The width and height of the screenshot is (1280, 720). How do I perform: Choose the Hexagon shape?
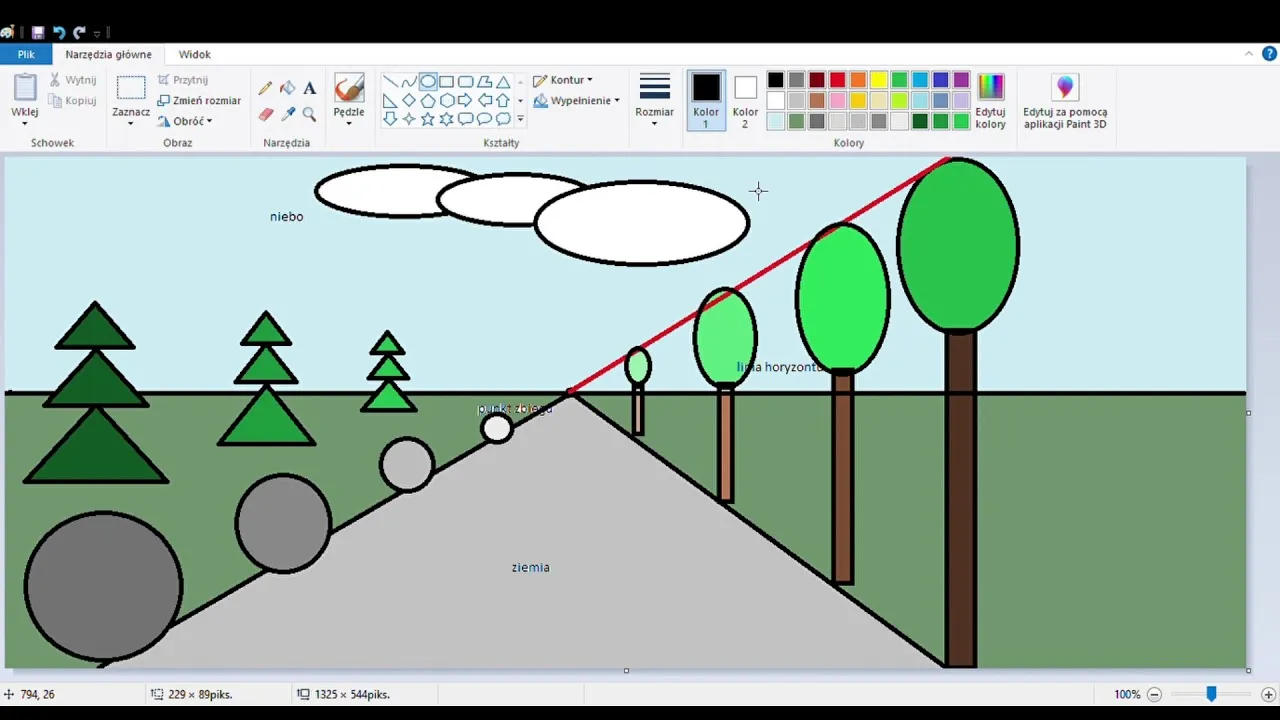tap(447, 100)
